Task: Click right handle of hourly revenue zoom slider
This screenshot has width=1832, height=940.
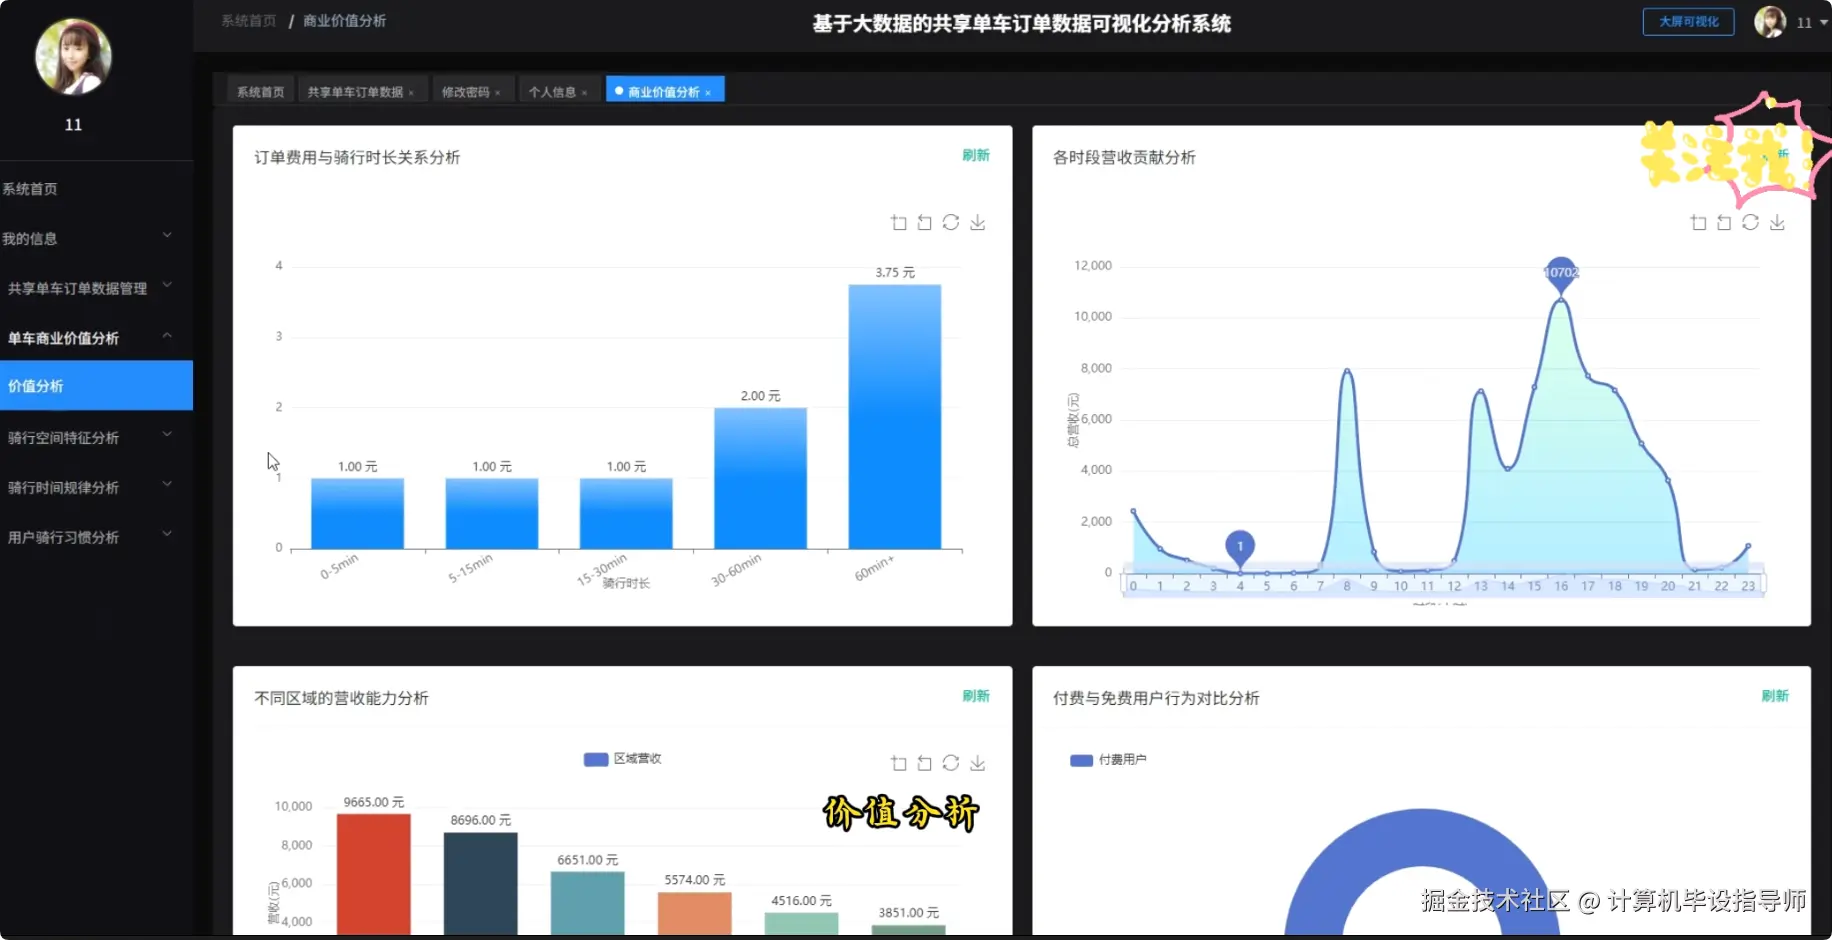Action: tap(1764, 584)
